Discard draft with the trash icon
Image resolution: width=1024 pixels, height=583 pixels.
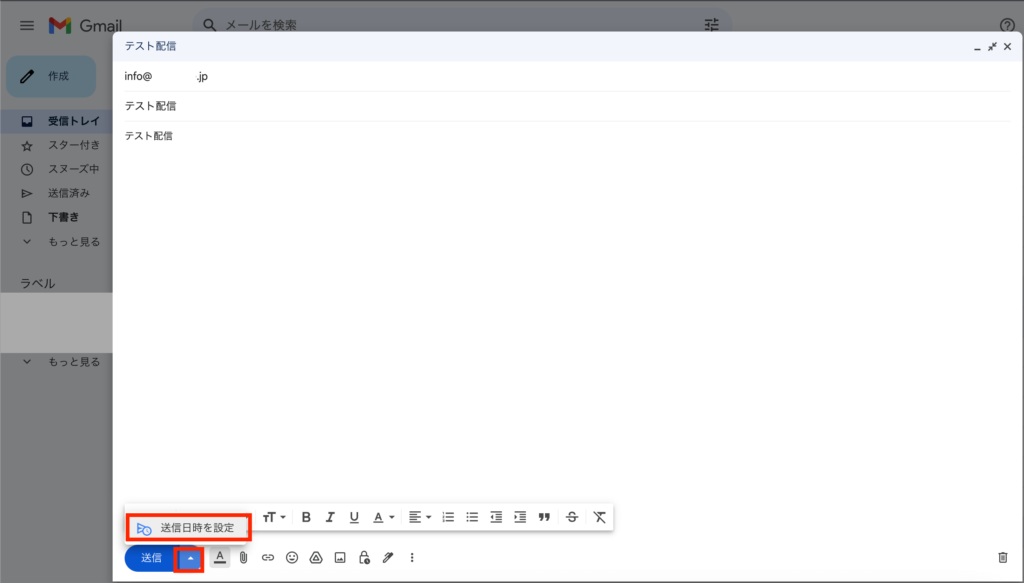pos(1003,558)
